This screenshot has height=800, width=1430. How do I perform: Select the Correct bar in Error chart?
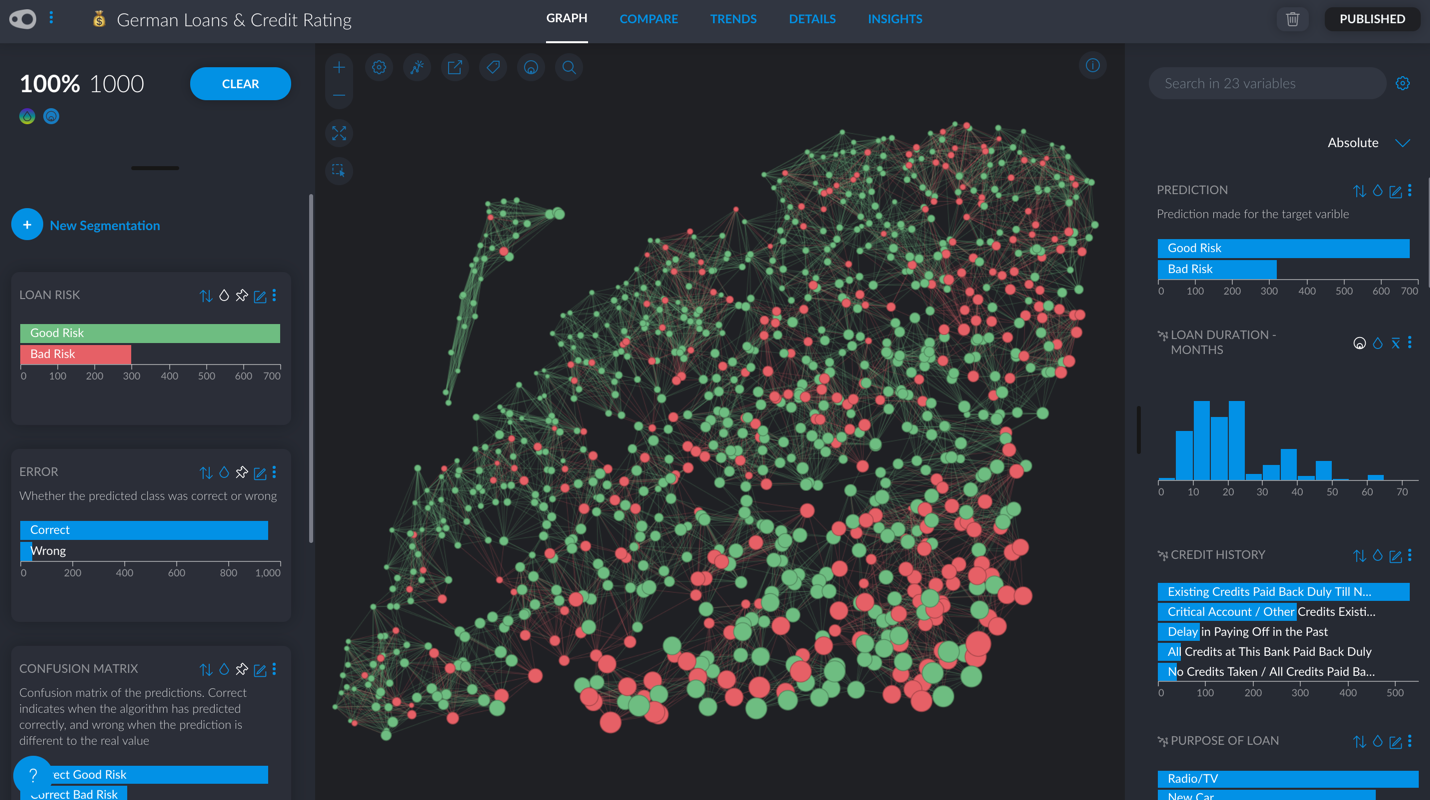pyautogui.click(x=144, y=530)
